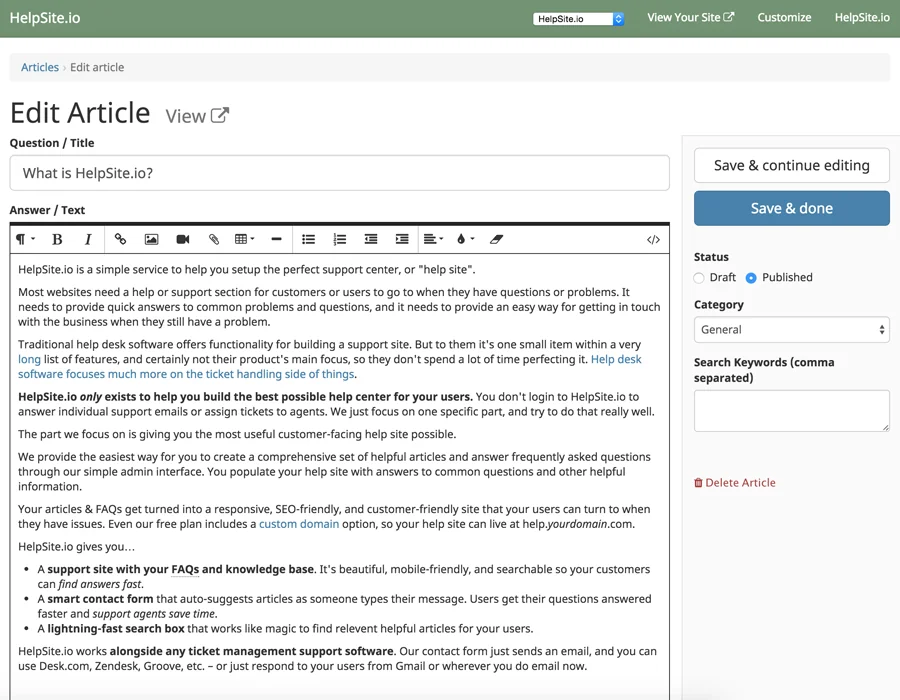
Task: Insert a hyperlink using the link icon
Action: tap(120, 239)
